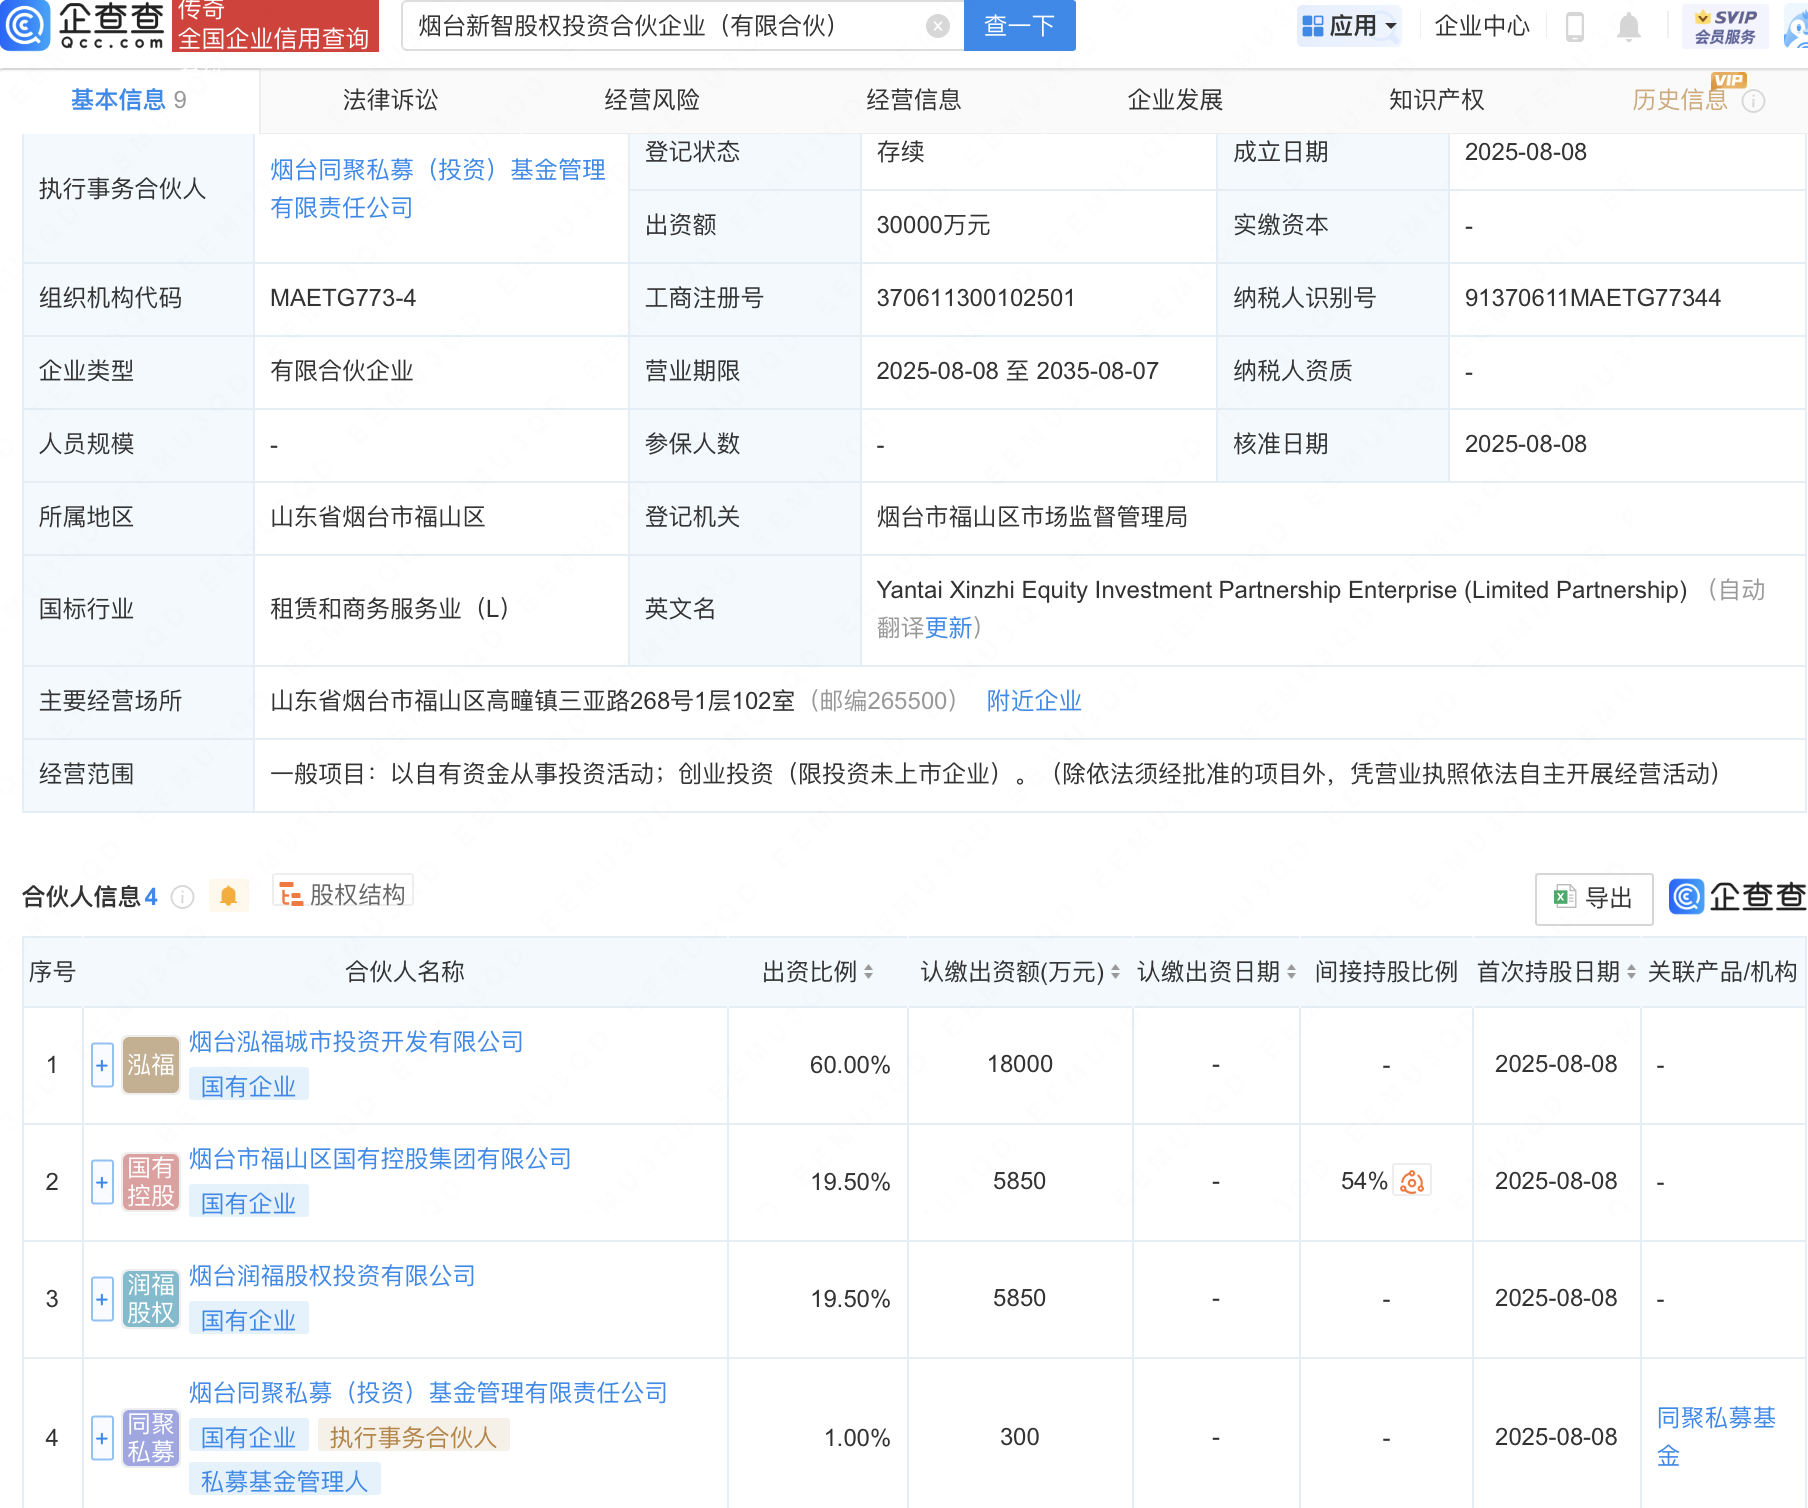
Task: Switch to 经营风险 tab
Action: tap(652, 100)
